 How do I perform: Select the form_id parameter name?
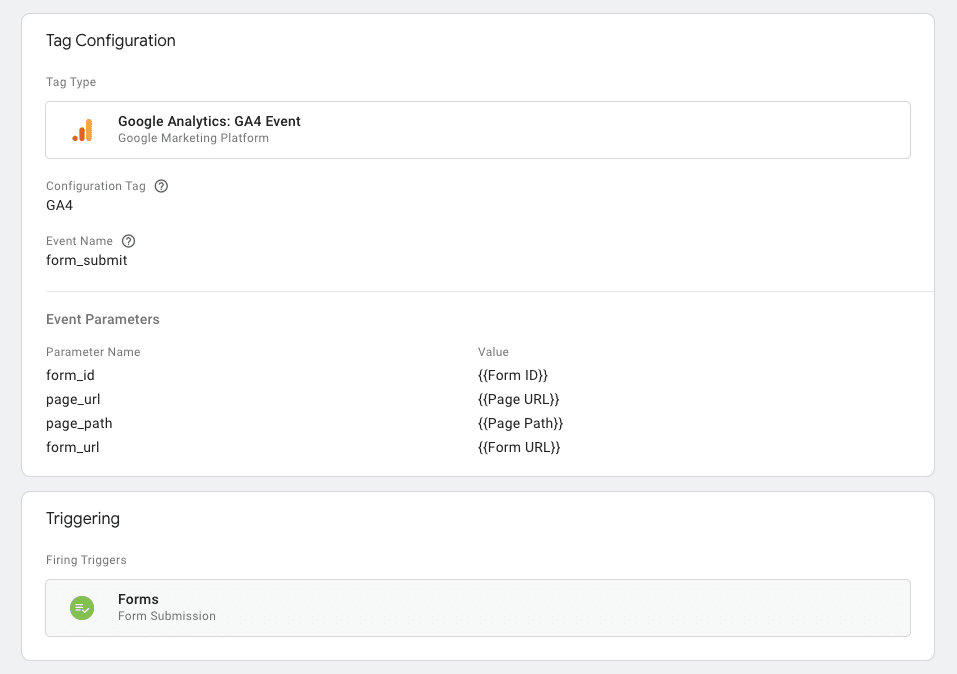click(70, 376)
